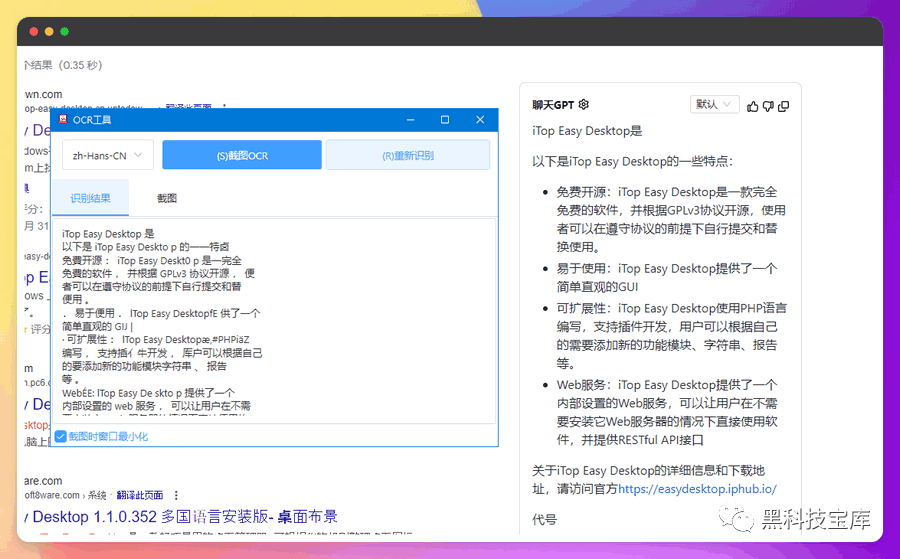
Task: Open the easydesktop.iphub.io link
Action: click(697, 489)
